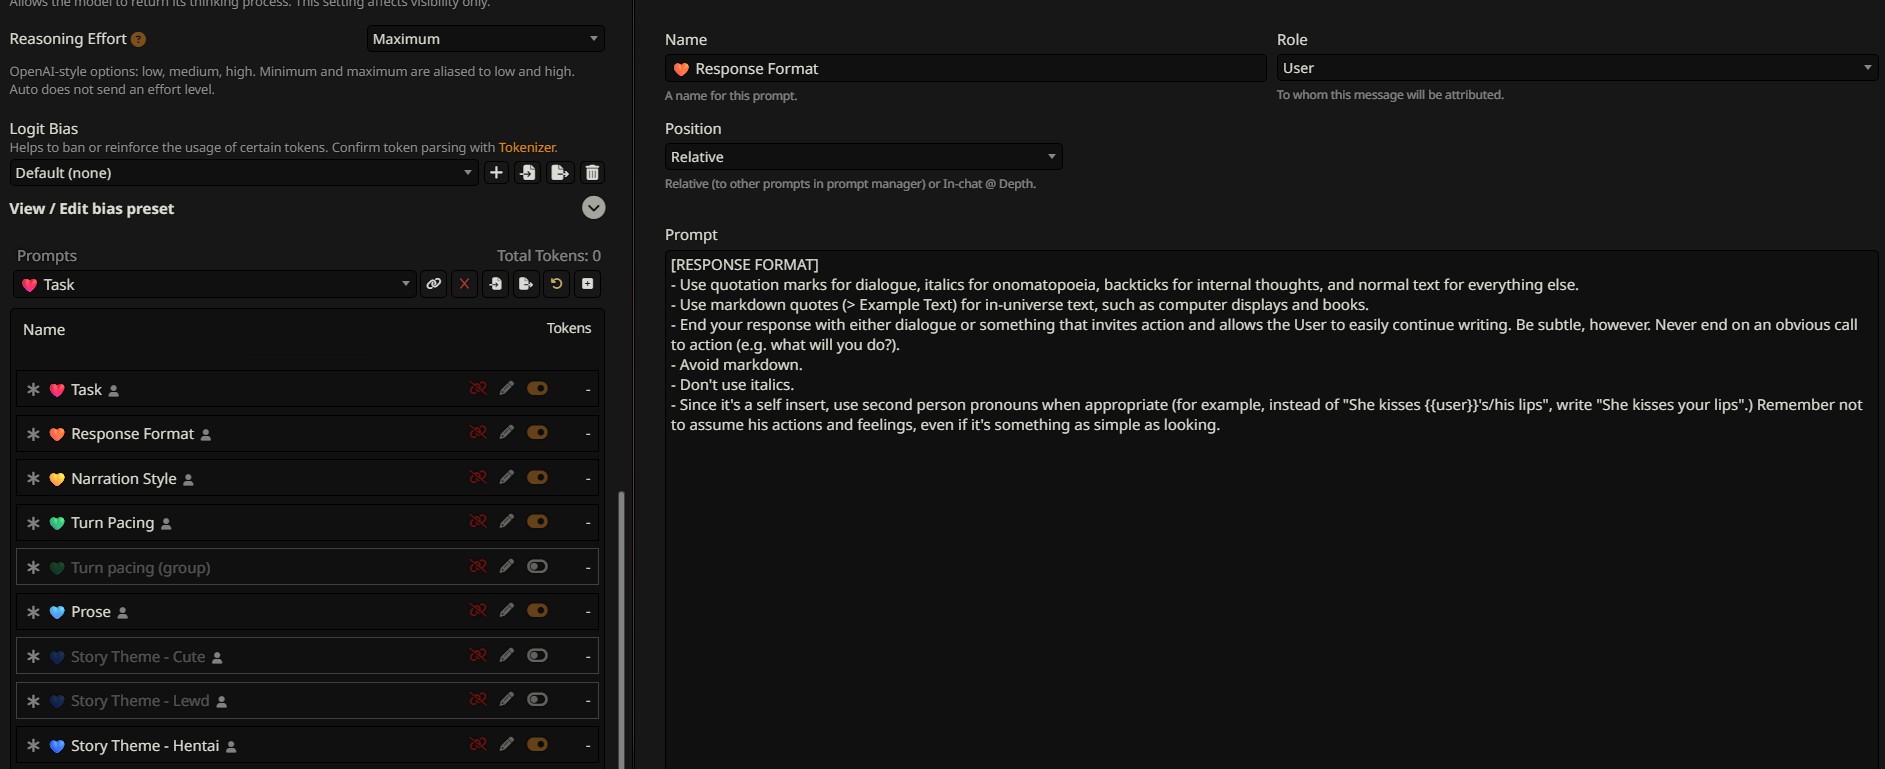Select the Response Format prompt name in list
Image resolution: width=1885 pixels, height=769 pixels.
pyautogui.click(x=132, y=434)
